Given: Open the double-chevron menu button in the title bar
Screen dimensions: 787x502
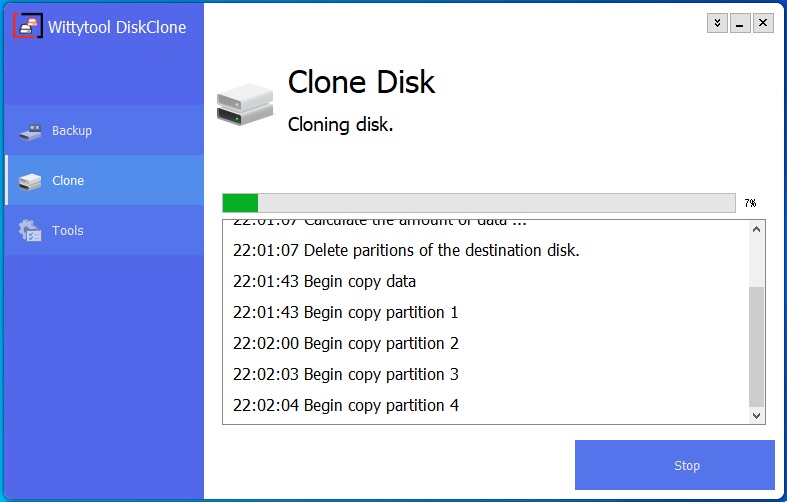Looking at the screenshot, I should (x=717, y=23).
